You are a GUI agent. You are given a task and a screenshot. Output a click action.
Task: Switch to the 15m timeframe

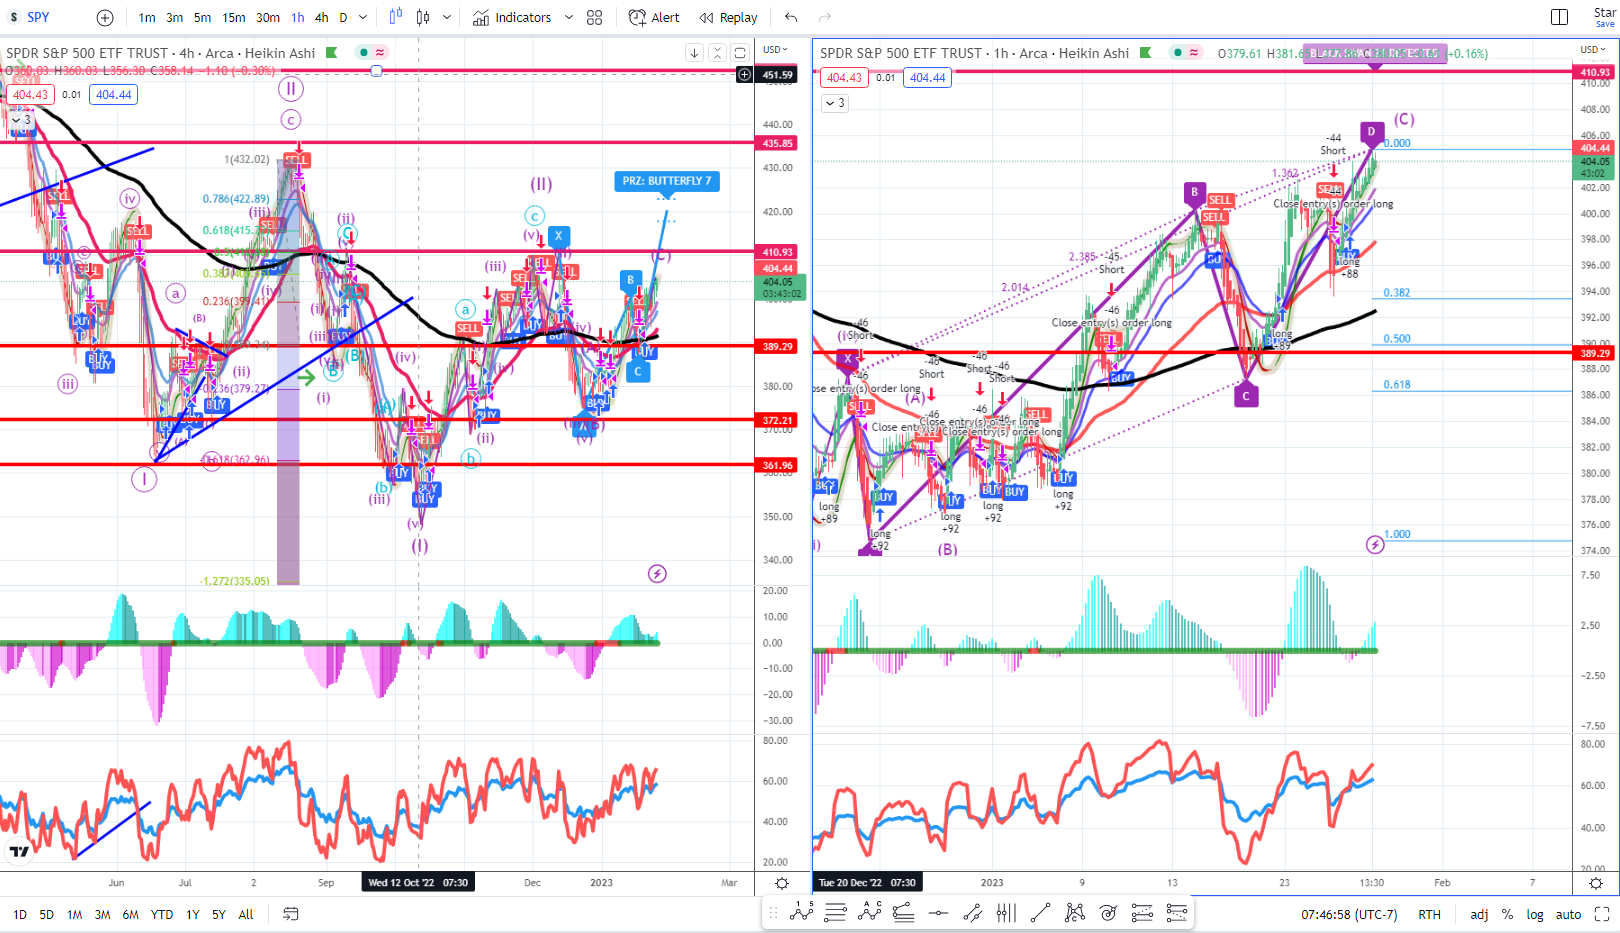coord(234,17)
